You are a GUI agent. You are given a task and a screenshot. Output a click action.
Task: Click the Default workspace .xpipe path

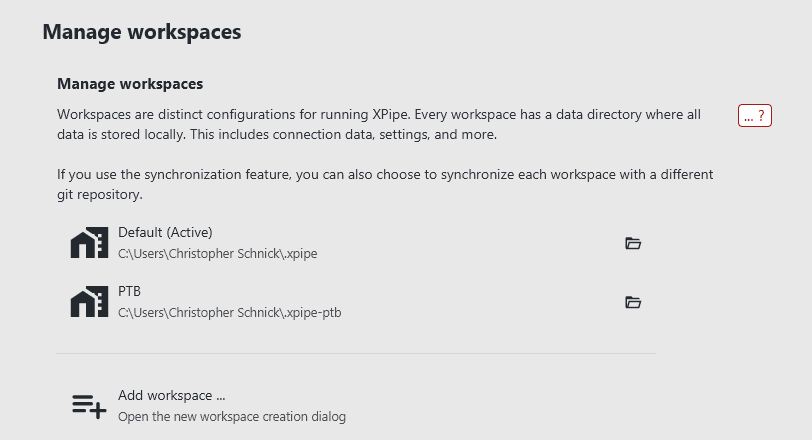coord(217,254)
